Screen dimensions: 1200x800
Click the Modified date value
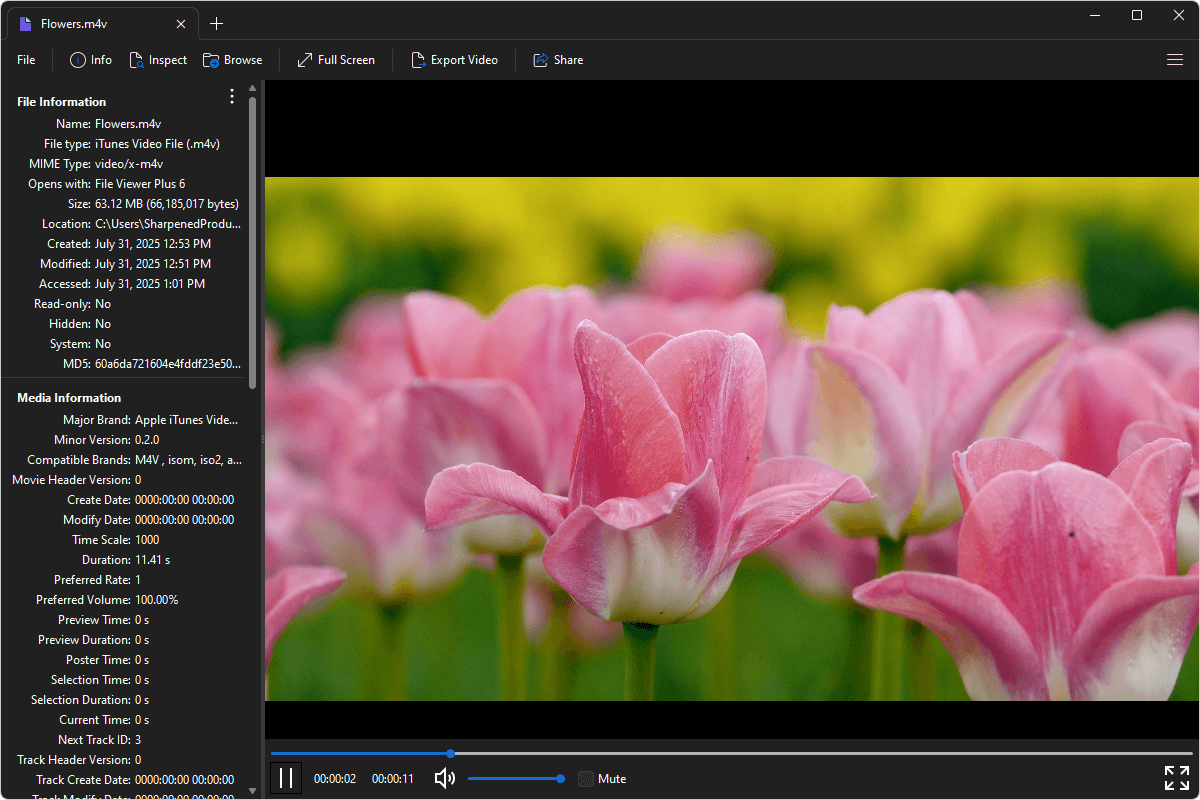click(153, 264)
